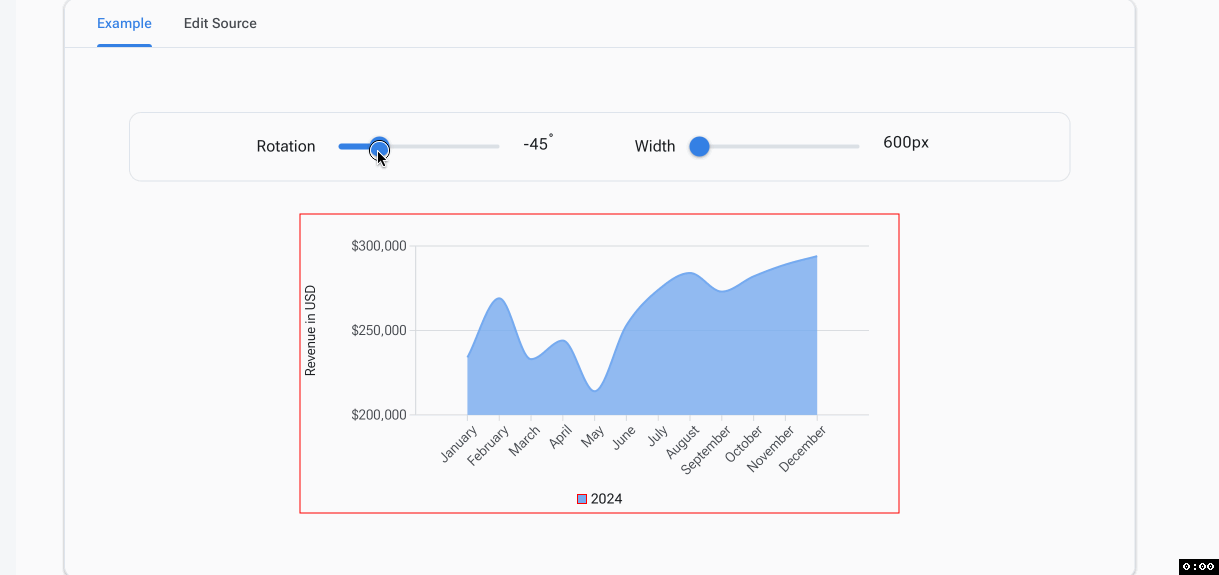Click the Rotation label
1219x575 pixels.
(286, 146)
